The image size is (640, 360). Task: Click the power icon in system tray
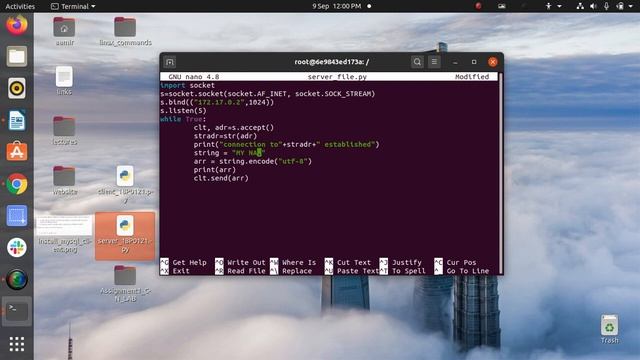[620, 6]
